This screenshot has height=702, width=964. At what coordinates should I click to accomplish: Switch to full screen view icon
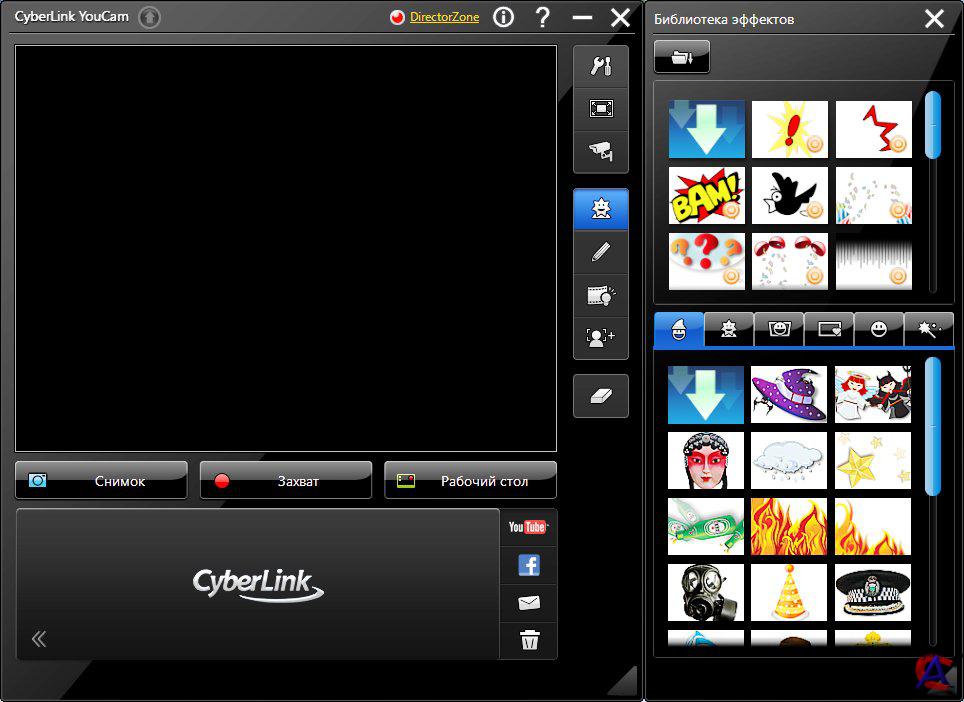coord(601,109)
